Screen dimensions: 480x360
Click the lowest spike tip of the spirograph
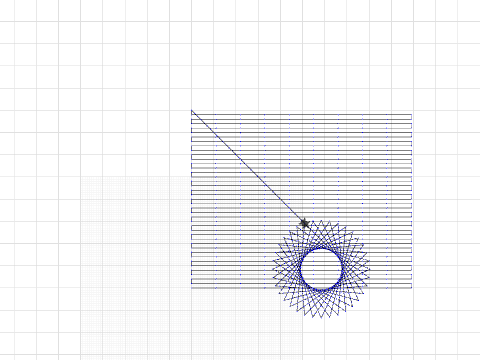(x=321, y=318)
